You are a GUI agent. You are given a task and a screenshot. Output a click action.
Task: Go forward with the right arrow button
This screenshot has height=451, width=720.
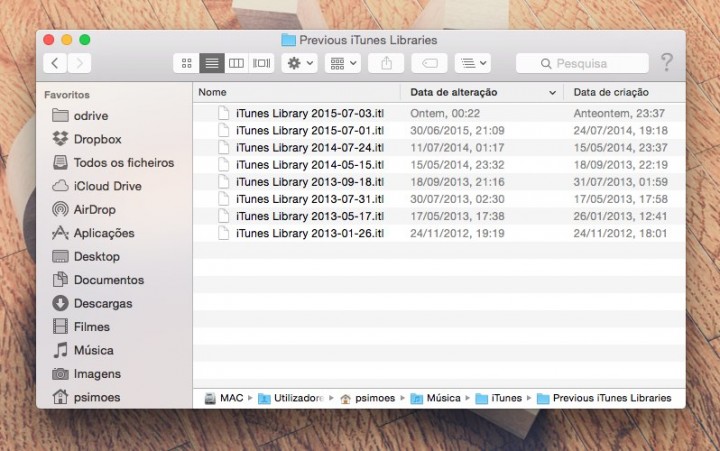[x=79, y=63]
